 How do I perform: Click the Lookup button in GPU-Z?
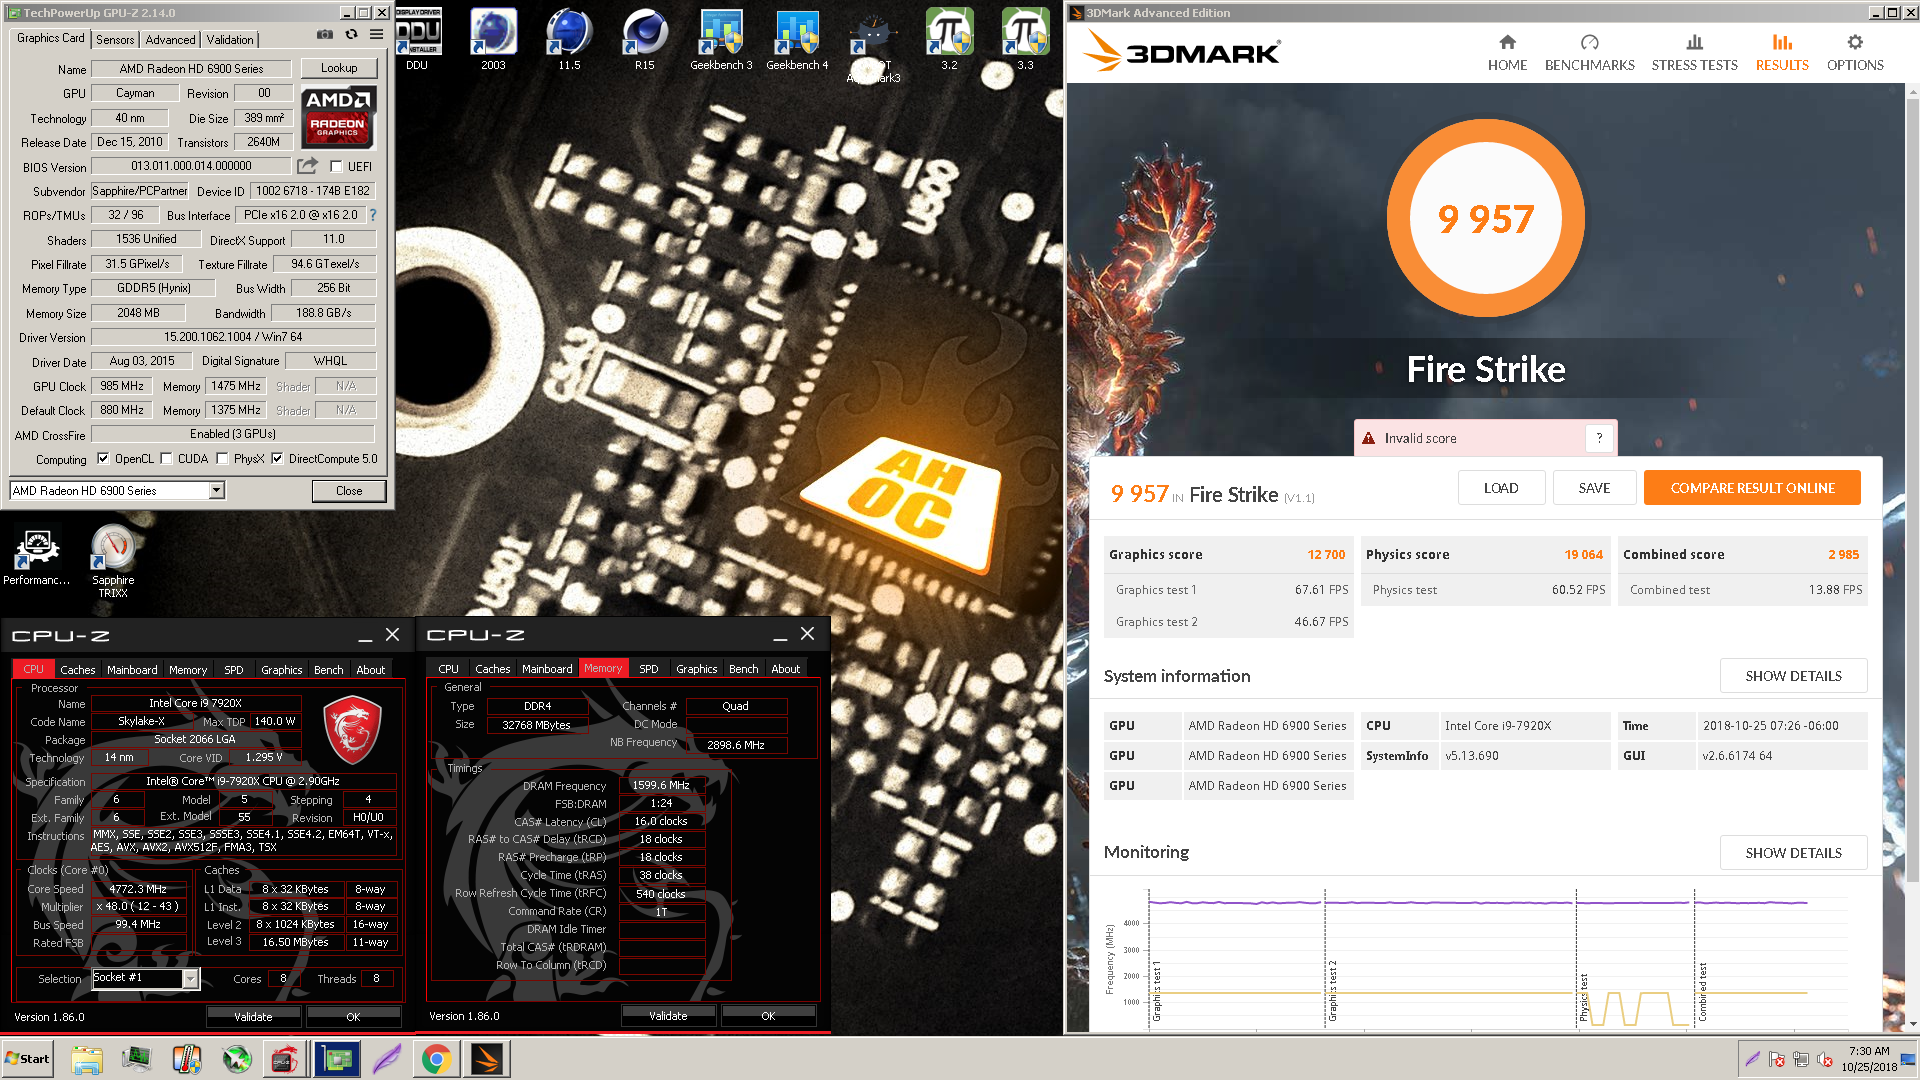tap(339, 68)
